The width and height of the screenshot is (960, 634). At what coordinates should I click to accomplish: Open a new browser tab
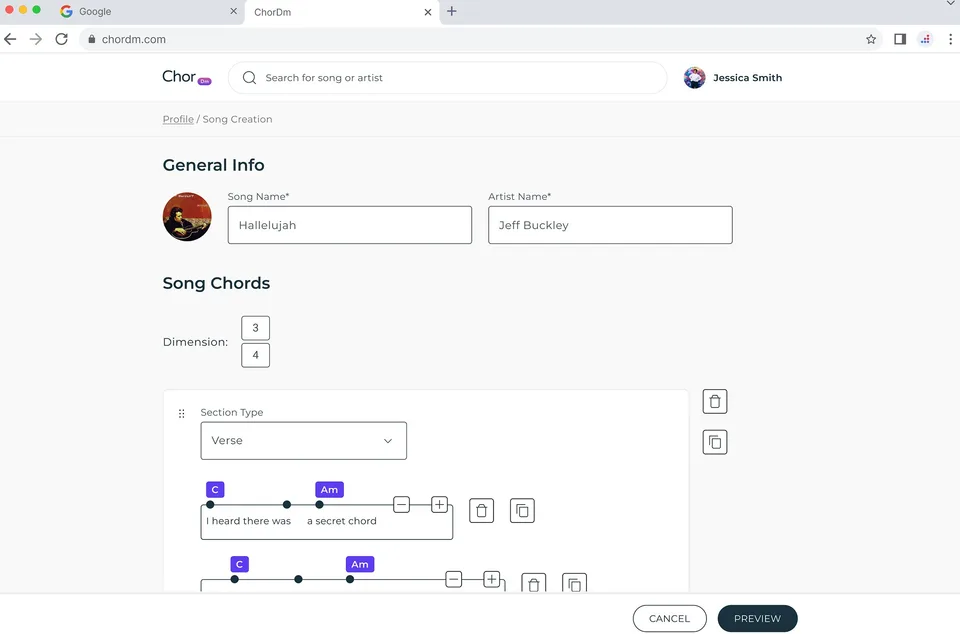pos(452,11)
